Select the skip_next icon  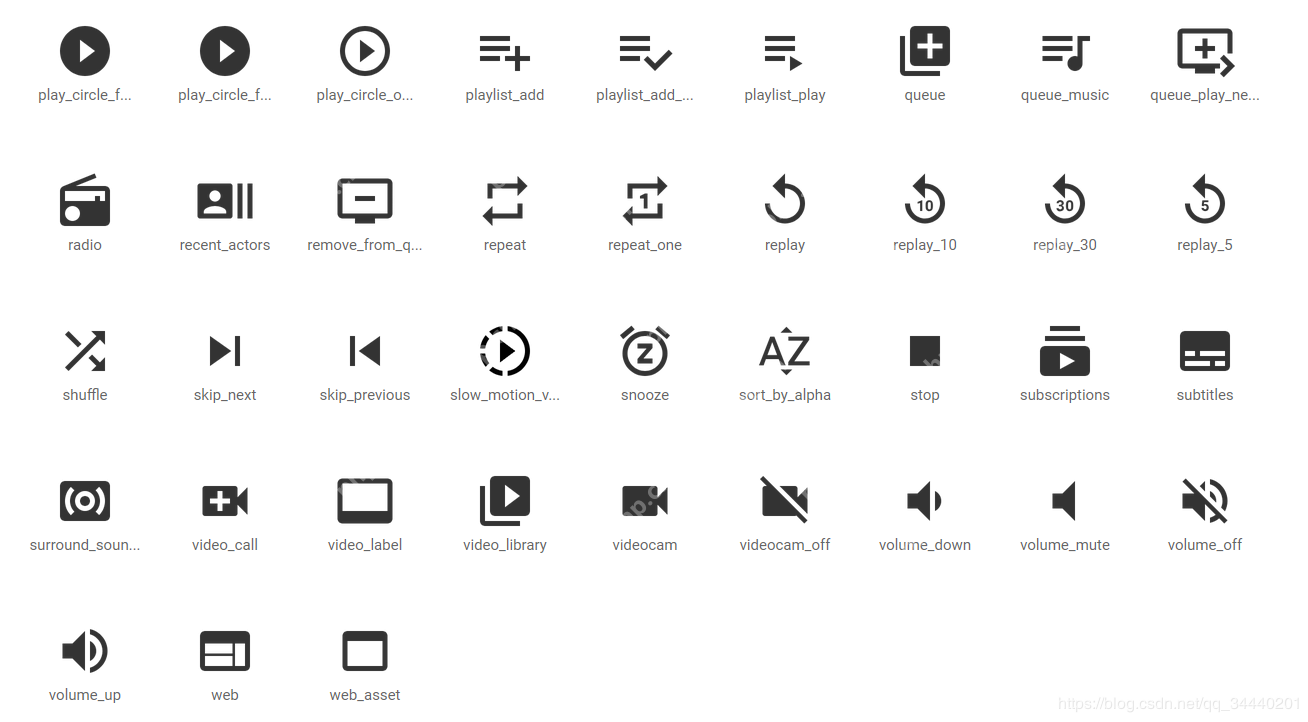(x=225, y=351)
